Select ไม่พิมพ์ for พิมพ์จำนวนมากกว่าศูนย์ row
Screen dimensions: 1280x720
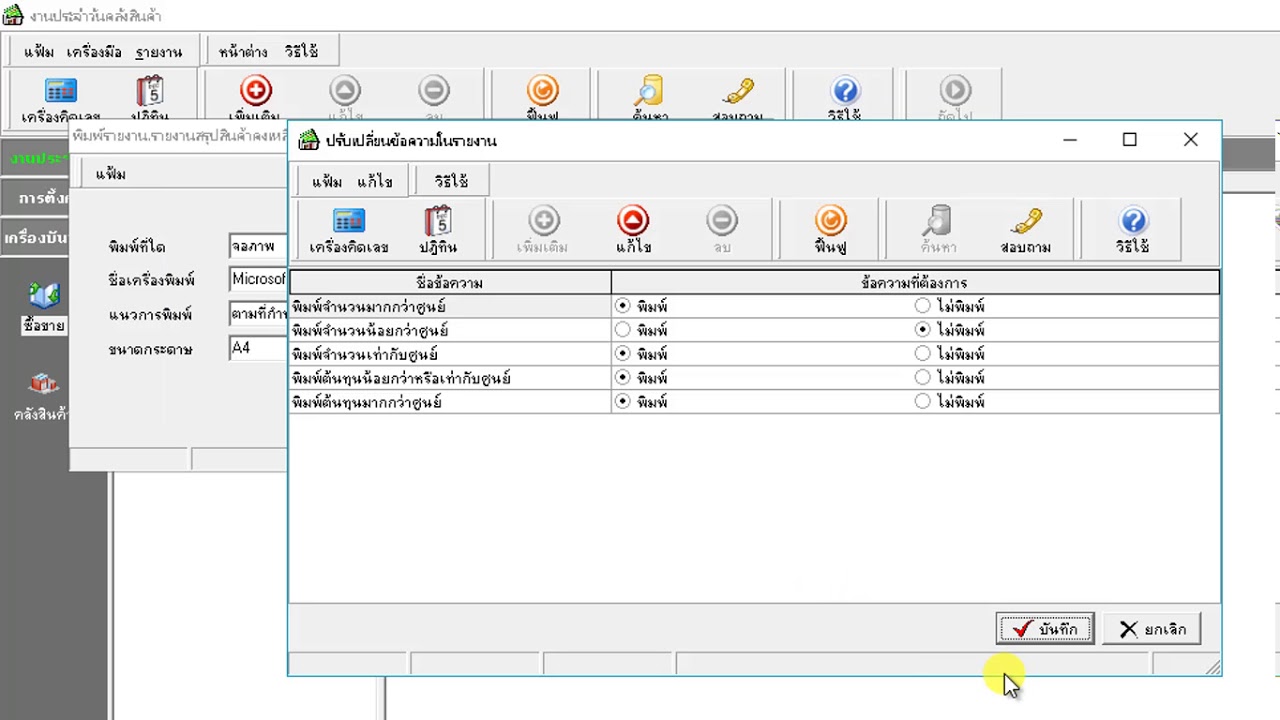pos(923,306)
